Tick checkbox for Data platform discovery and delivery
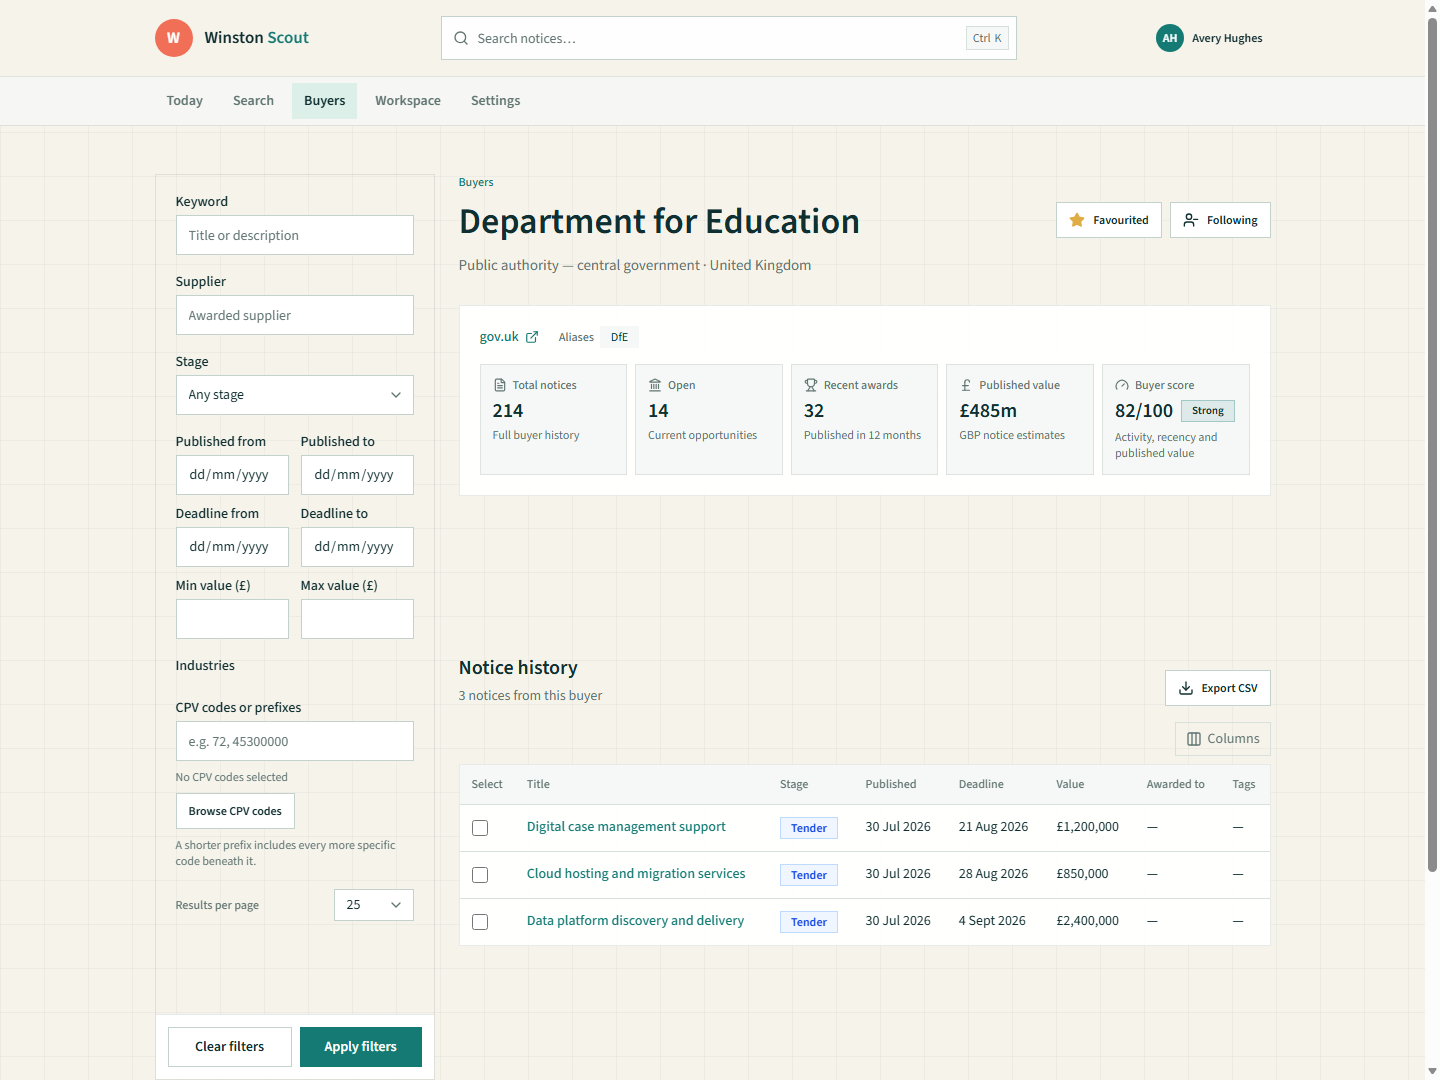1440x1080 pixels. click(x=480, y=922)
